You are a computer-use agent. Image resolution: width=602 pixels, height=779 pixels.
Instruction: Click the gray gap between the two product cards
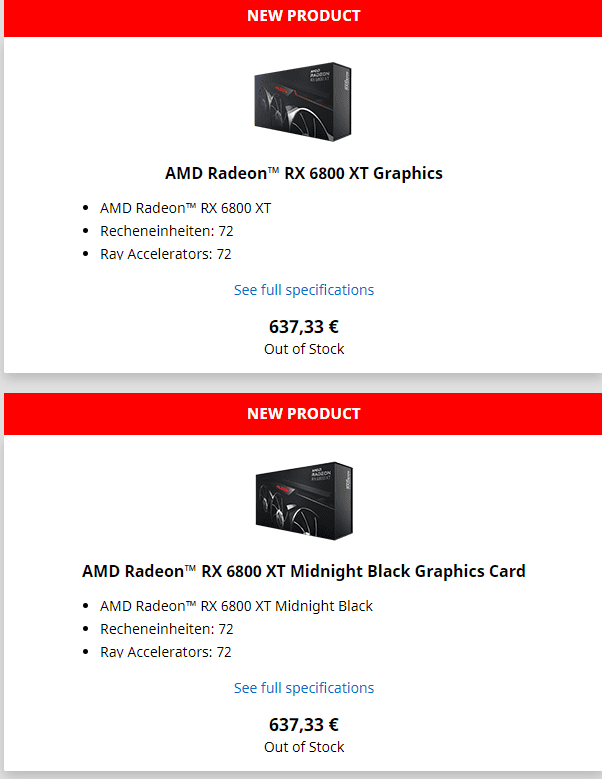[303, 384]
